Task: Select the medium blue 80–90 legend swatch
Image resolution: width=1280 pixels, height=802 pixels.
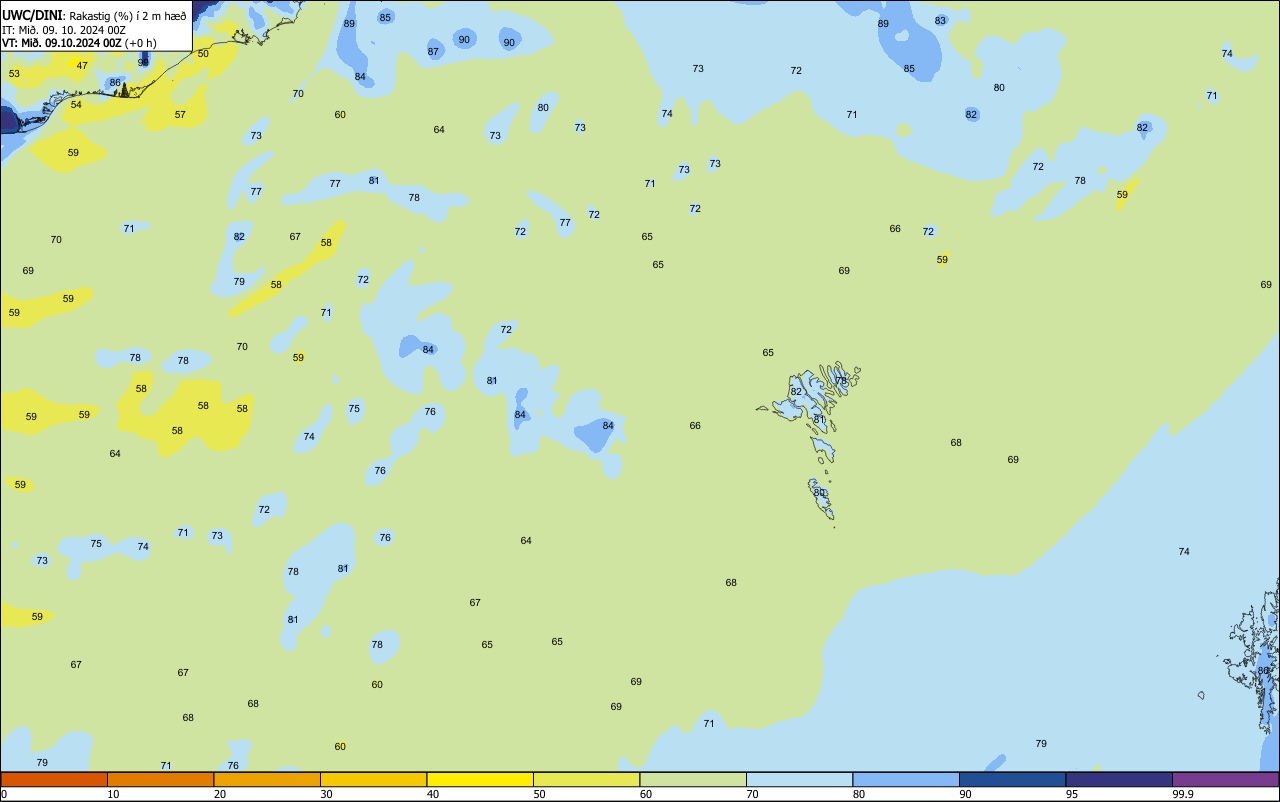Action: click(906, 779)
